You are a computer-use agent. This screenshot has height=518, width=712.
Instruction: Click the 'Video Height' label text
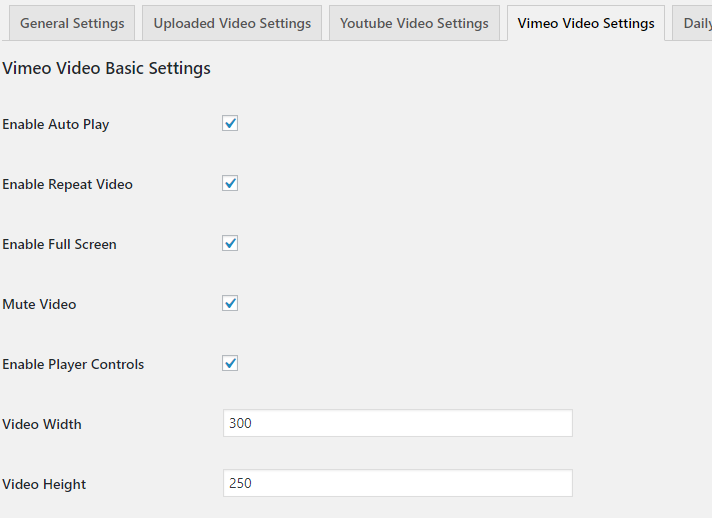tap(44, 485)
